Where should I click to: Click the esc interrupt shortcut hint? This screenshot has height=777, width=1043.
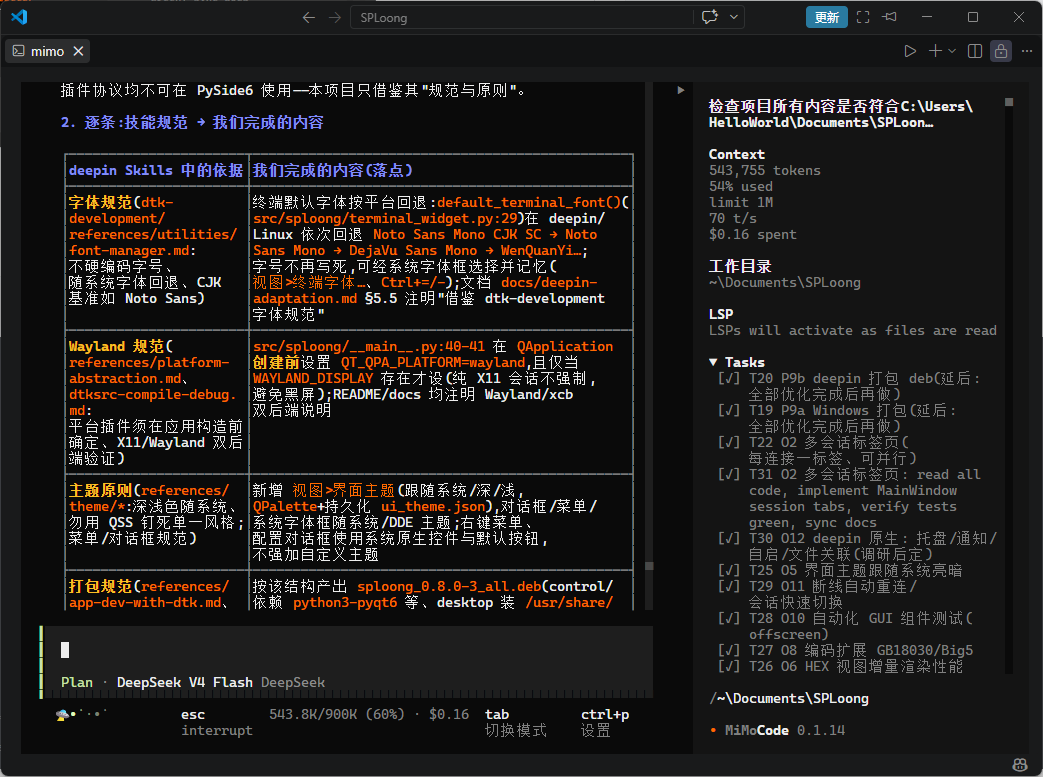point(217,722)
